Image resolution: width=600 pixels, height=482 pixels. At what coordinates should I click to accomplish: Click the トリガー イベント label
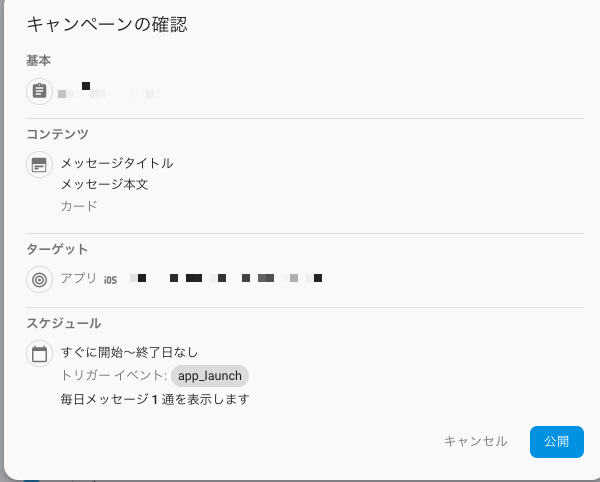click(114, 376)
